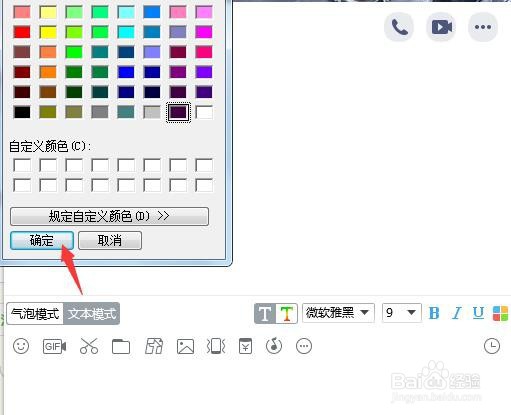Screen dimensions: 511x415
Task: Toggle bold text formatting
Action: 434,313
